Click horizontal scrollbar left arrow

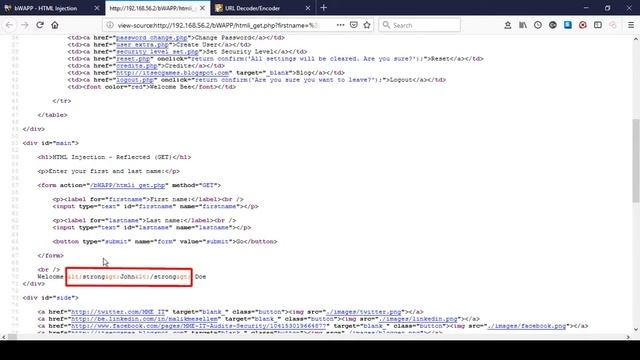[x=4, y=337]
